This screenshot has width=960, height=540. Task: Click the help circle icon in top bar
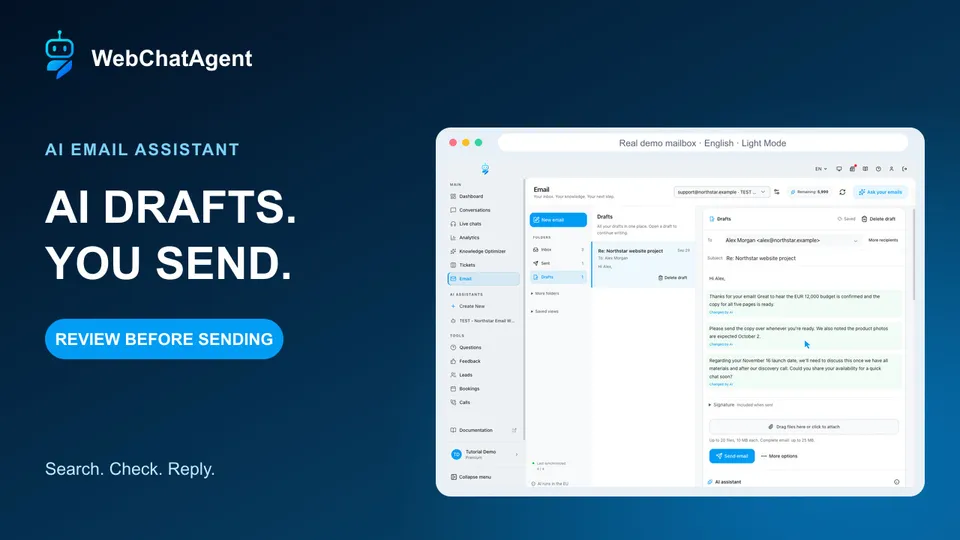tap(878, 169)
